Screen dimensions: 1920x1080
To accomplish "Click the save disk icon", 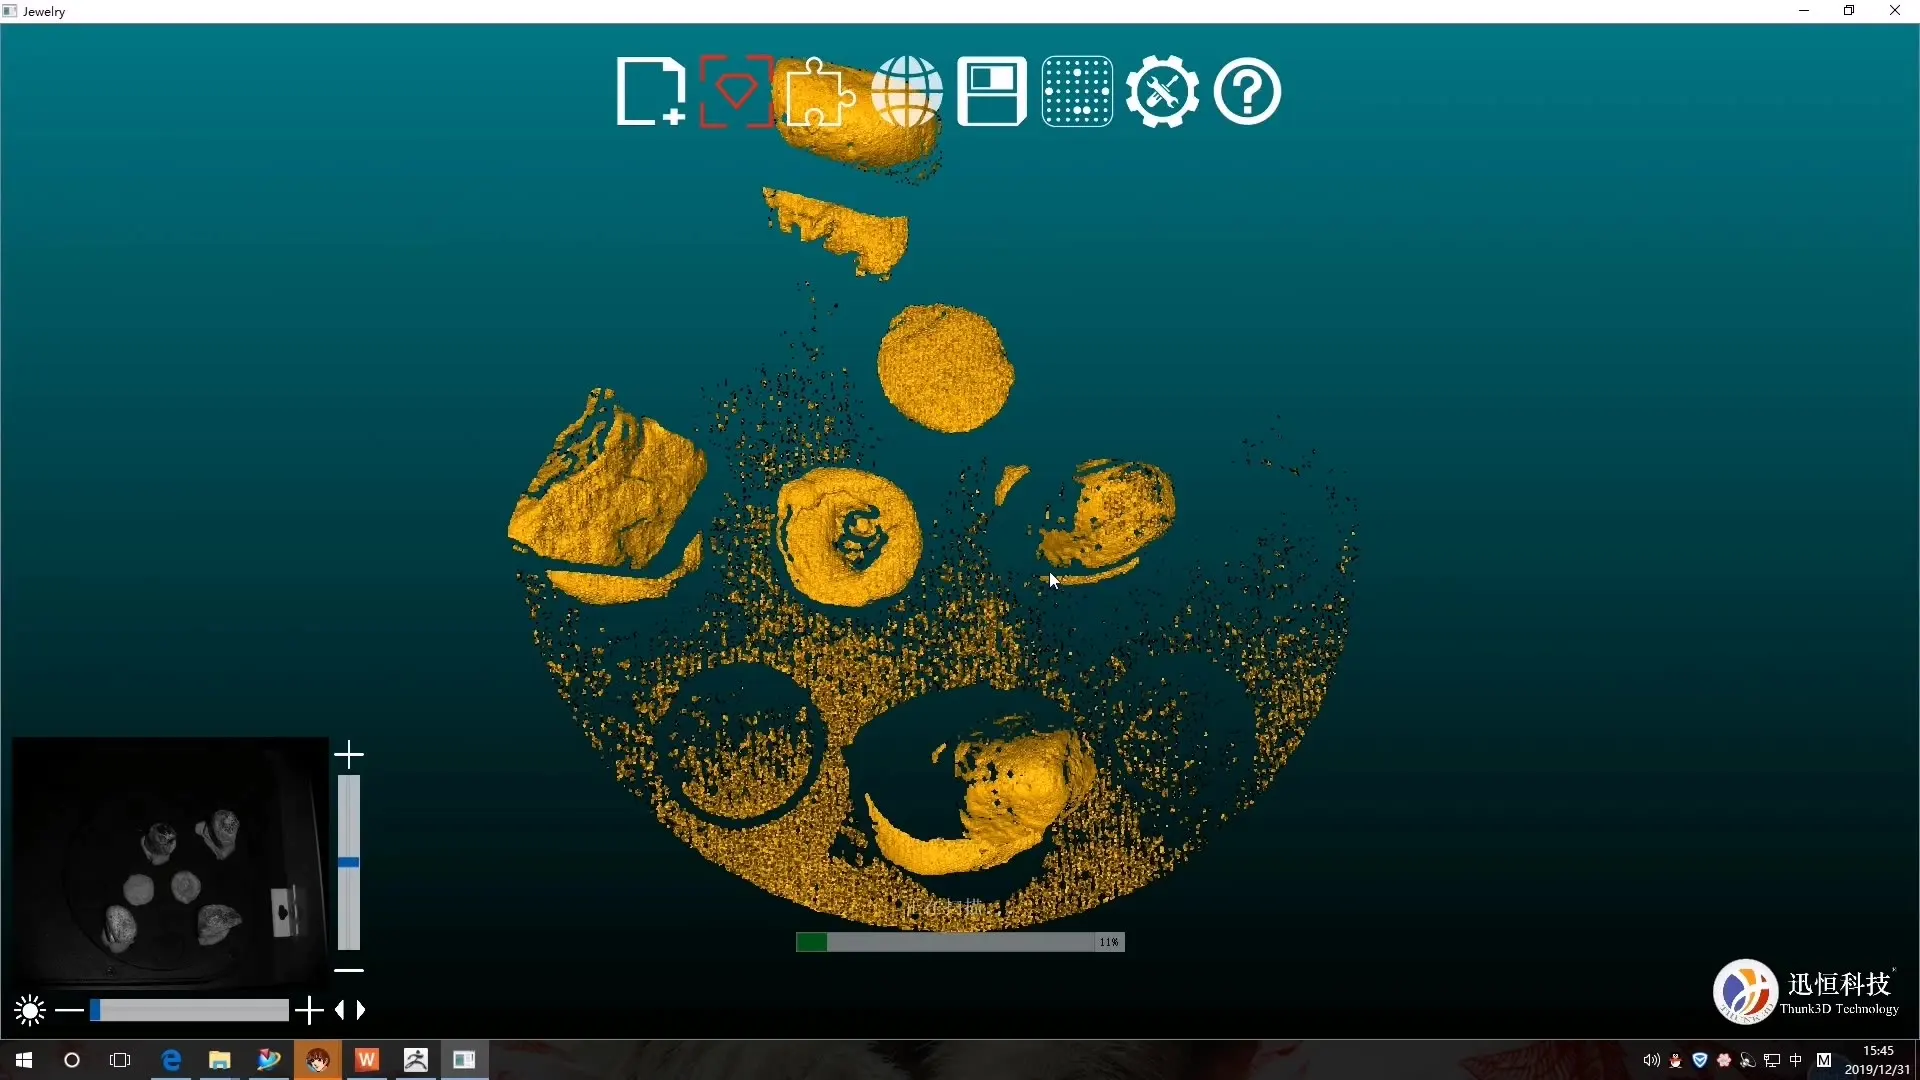I will pyautogui.click(x=991, y=92).
